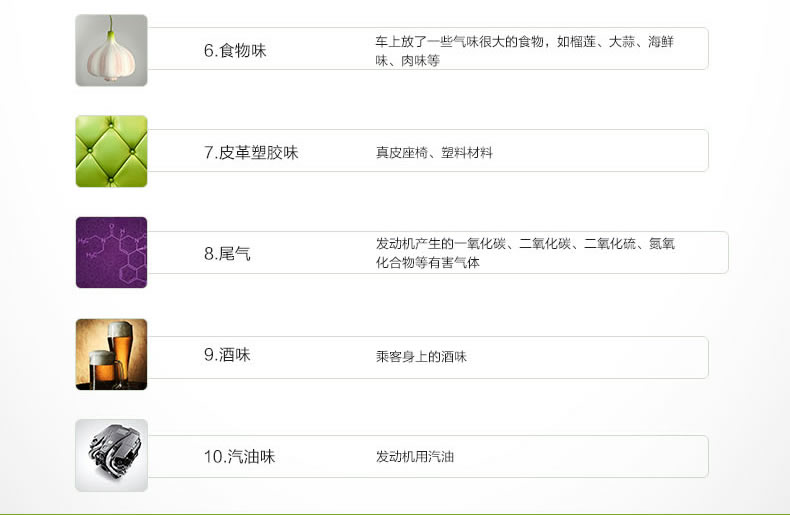Select the 10.汽油味 heading
Screen dimensions: 790x515
(239, 457)
